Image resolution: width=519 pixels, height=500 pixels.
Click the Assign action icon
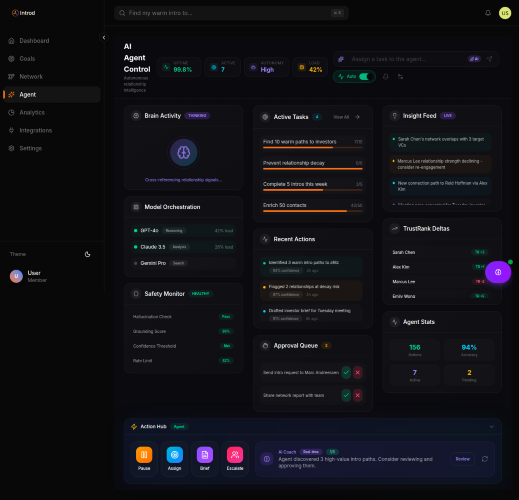coord(174,455)
